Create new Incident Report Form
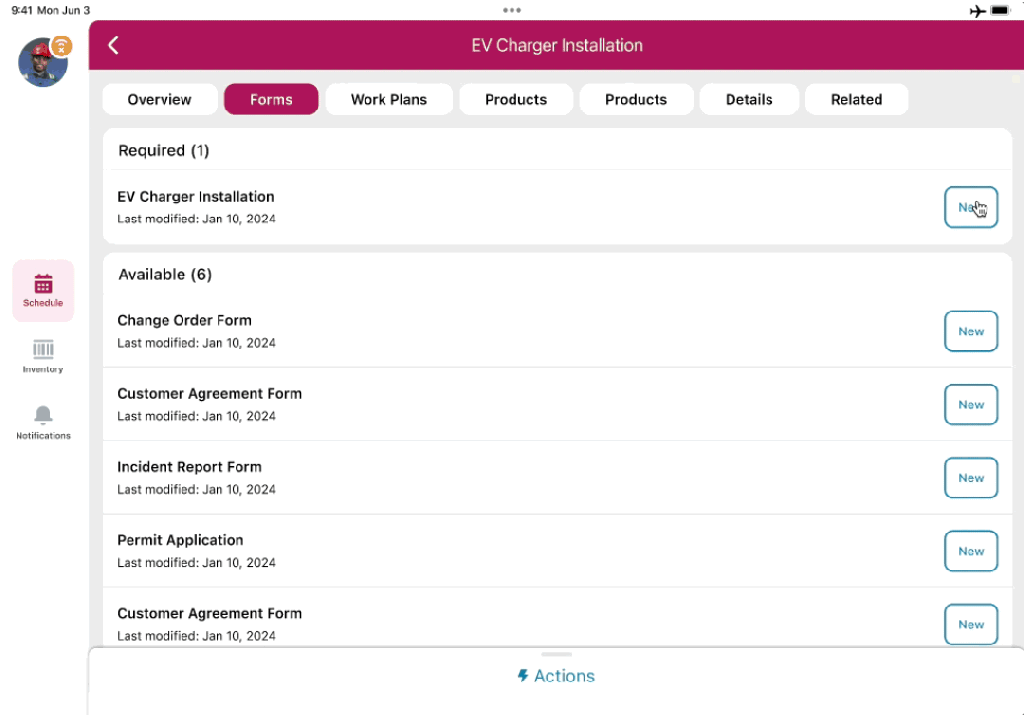This screenshot has height=718, width=1024. (971, 478)
